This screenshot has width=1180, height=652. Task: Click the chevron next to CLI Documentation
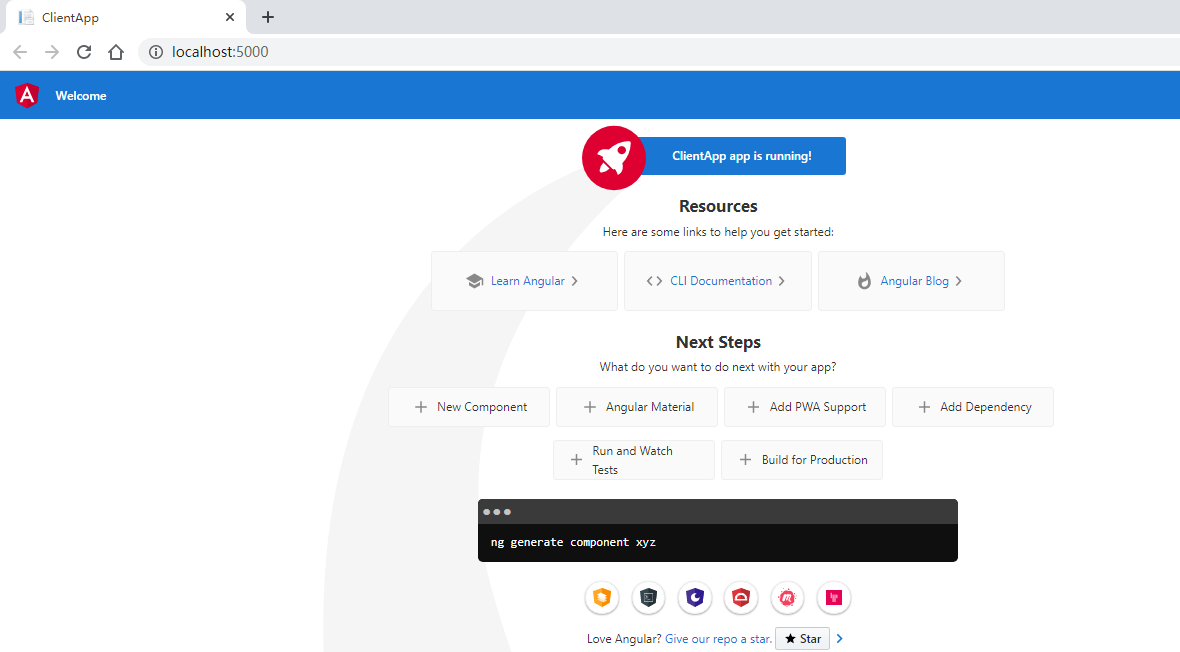782,281
